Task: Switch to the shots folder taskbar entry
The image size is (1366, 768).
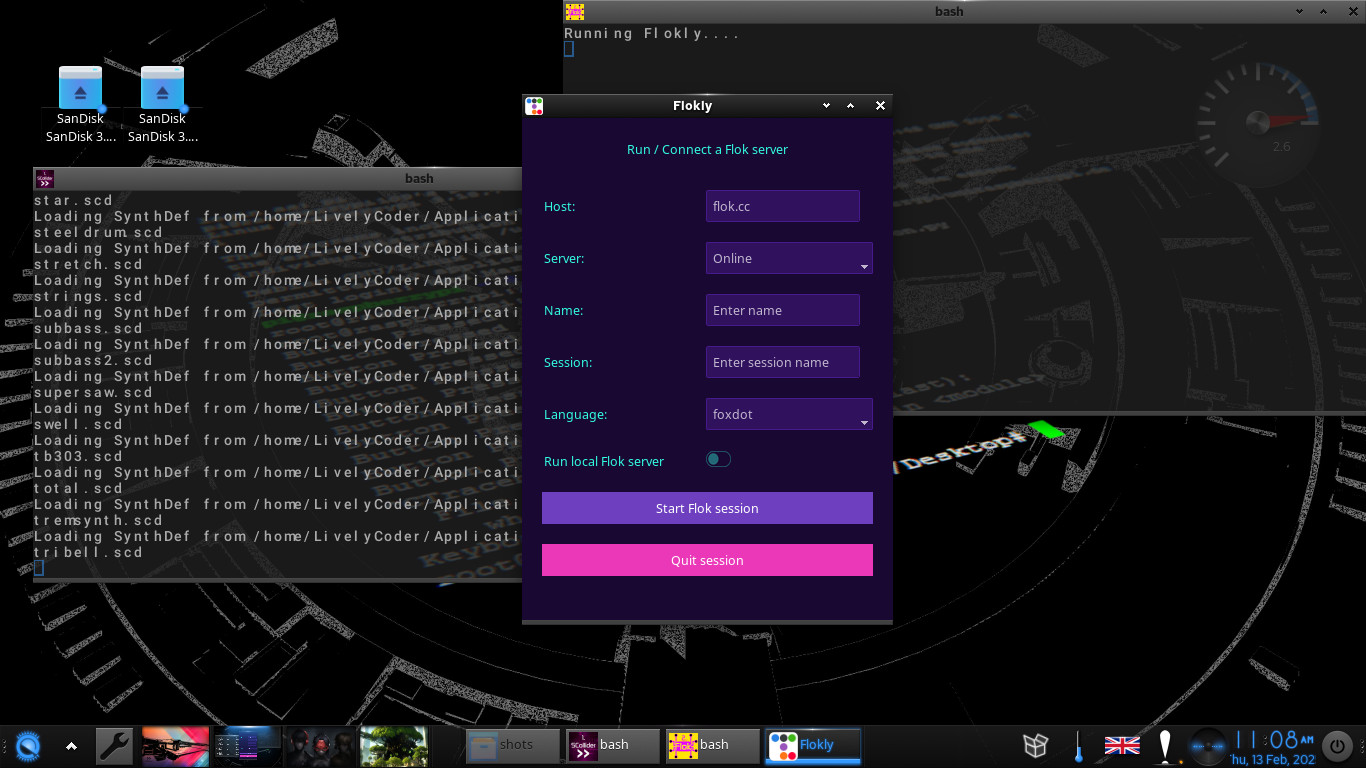Action: pyautogui.click(x=513, y=745)
